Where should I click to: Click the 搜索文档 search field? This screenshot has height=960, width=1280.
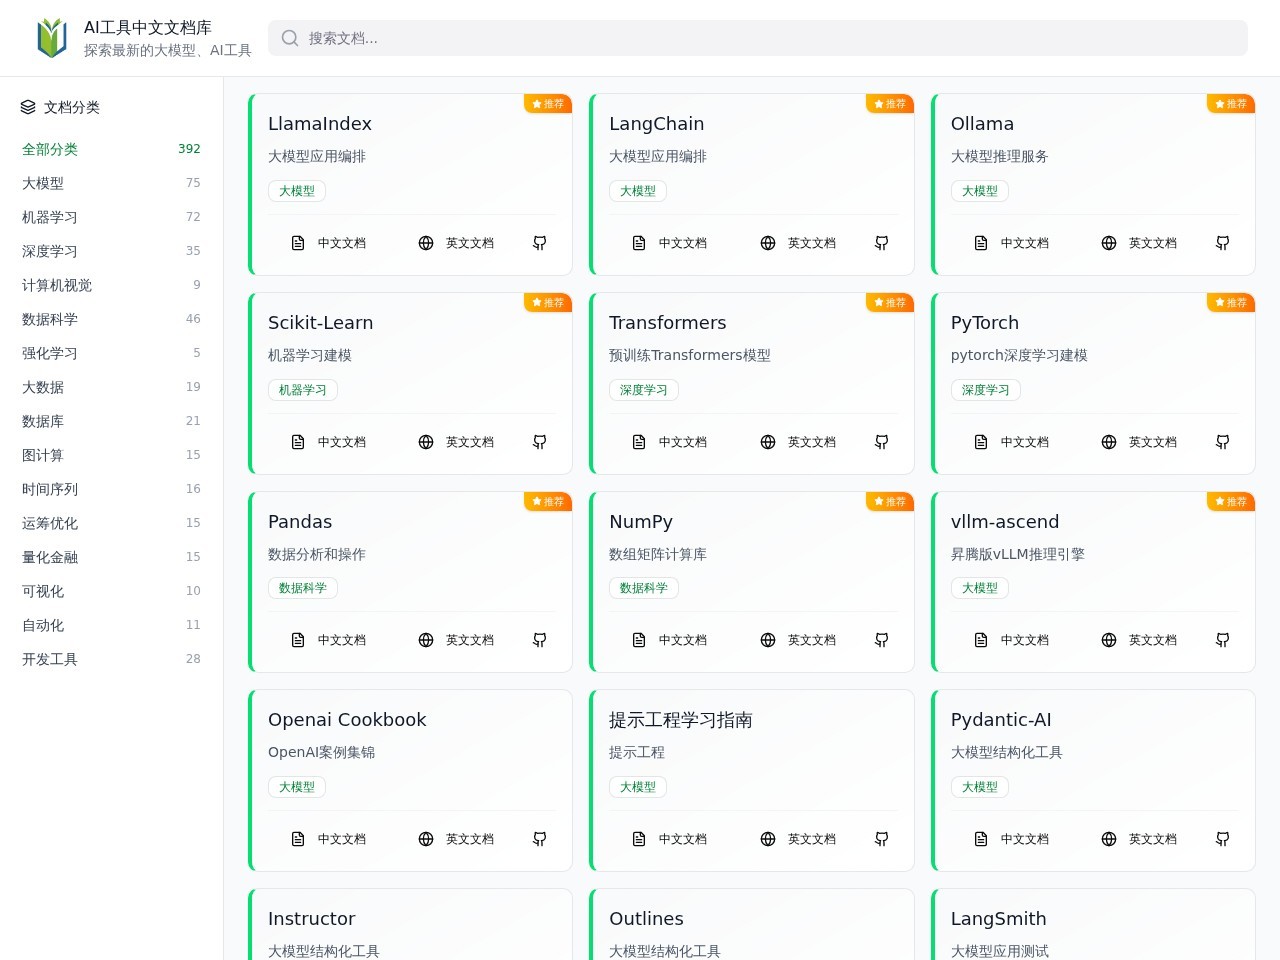[758, 38]
